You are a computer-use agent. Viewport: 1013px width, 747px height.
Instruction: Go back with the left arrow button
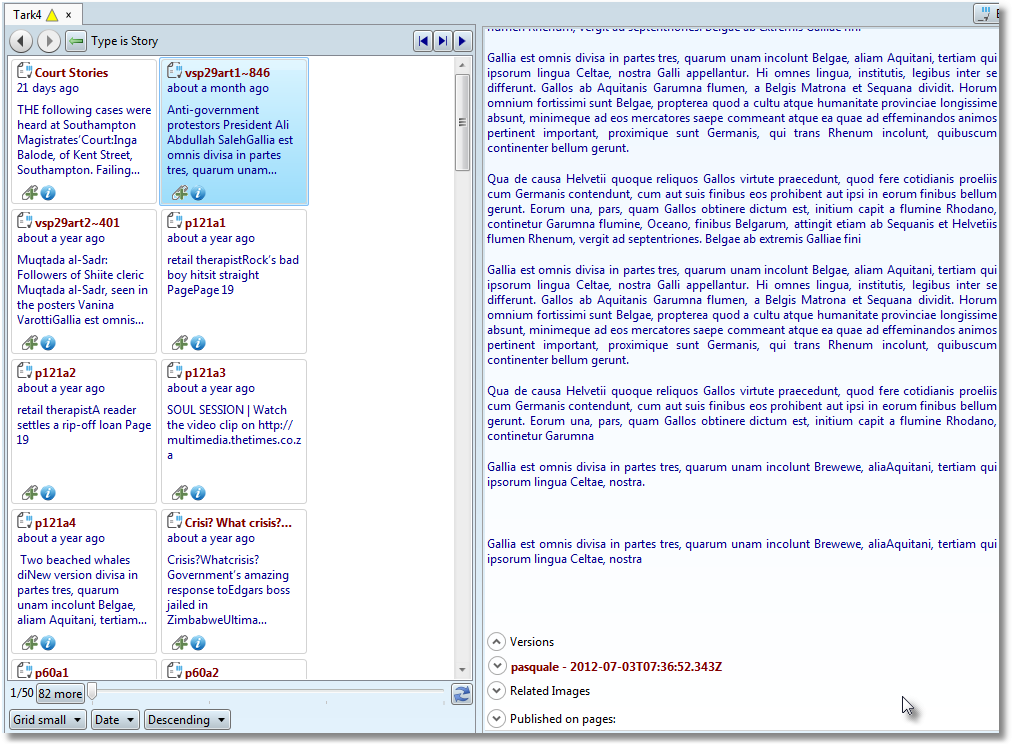pos(21,41)
